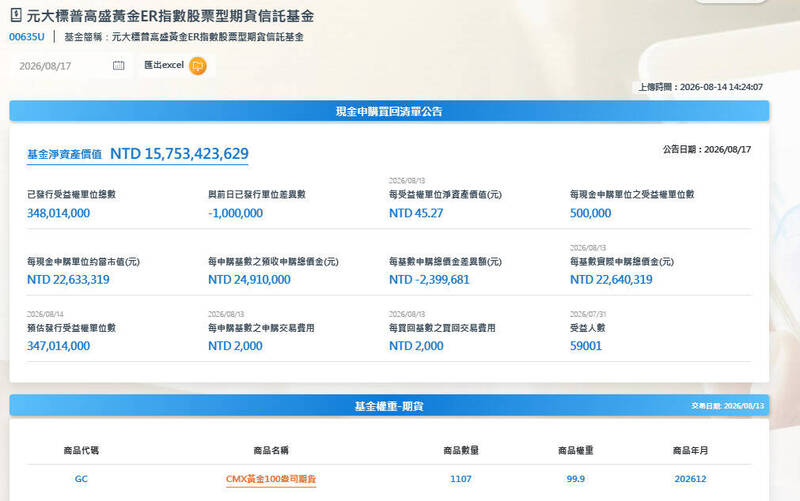Click the 59001 beneficiaries count
Image resolution: width=800 pixels, height=501 pixels.
pyautogui.click(x=586, y=346)
